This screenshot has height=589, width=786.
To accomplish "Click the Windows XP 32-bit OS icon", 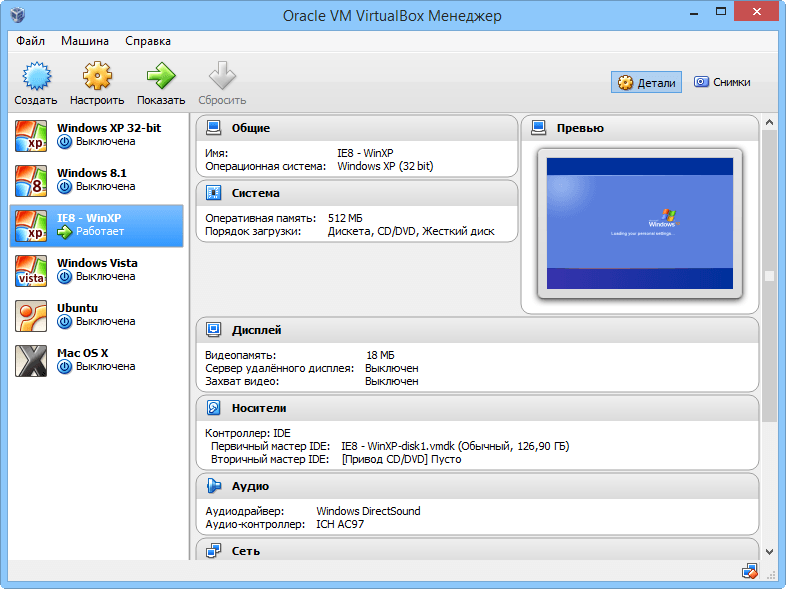I will [31, 135].
